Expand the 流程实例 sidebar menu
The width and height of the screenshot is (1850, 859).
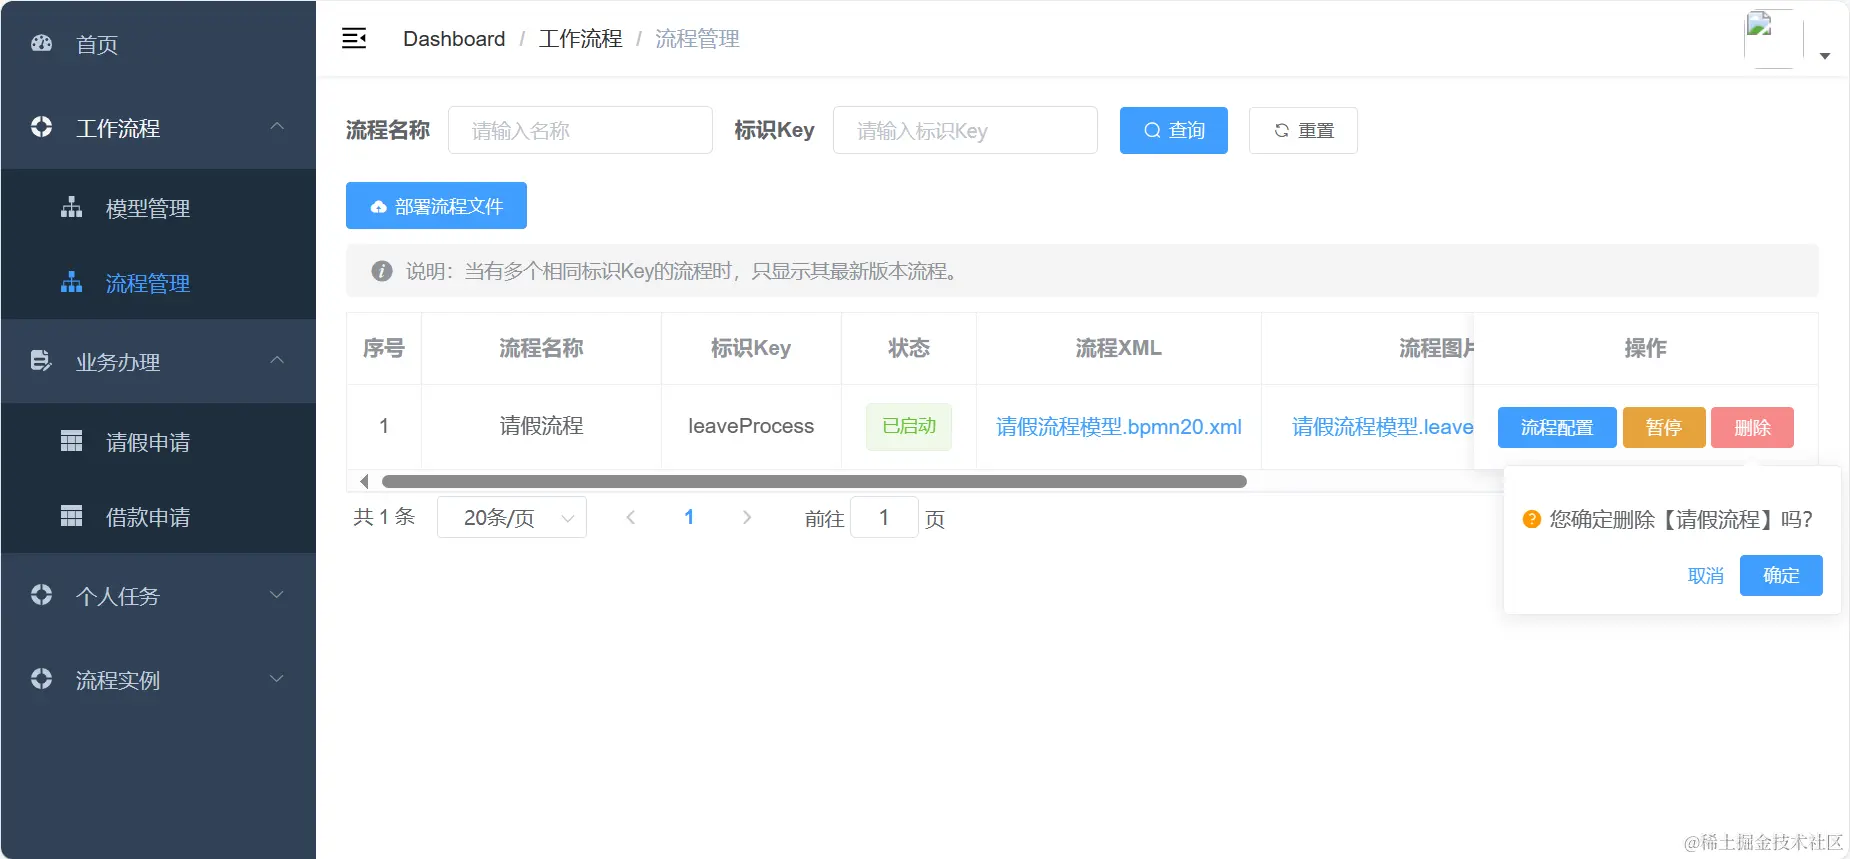pos(277,679)
